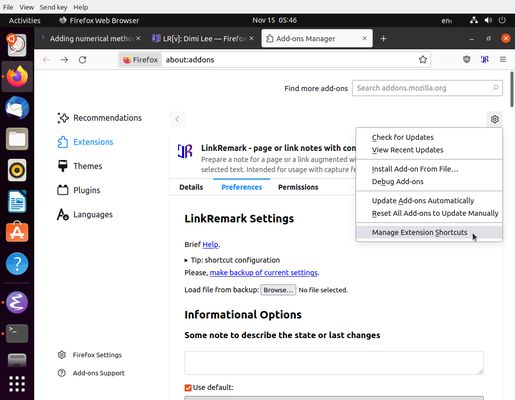Open the View menu of the viewer
515x400 pixels.
coord(26,7)
